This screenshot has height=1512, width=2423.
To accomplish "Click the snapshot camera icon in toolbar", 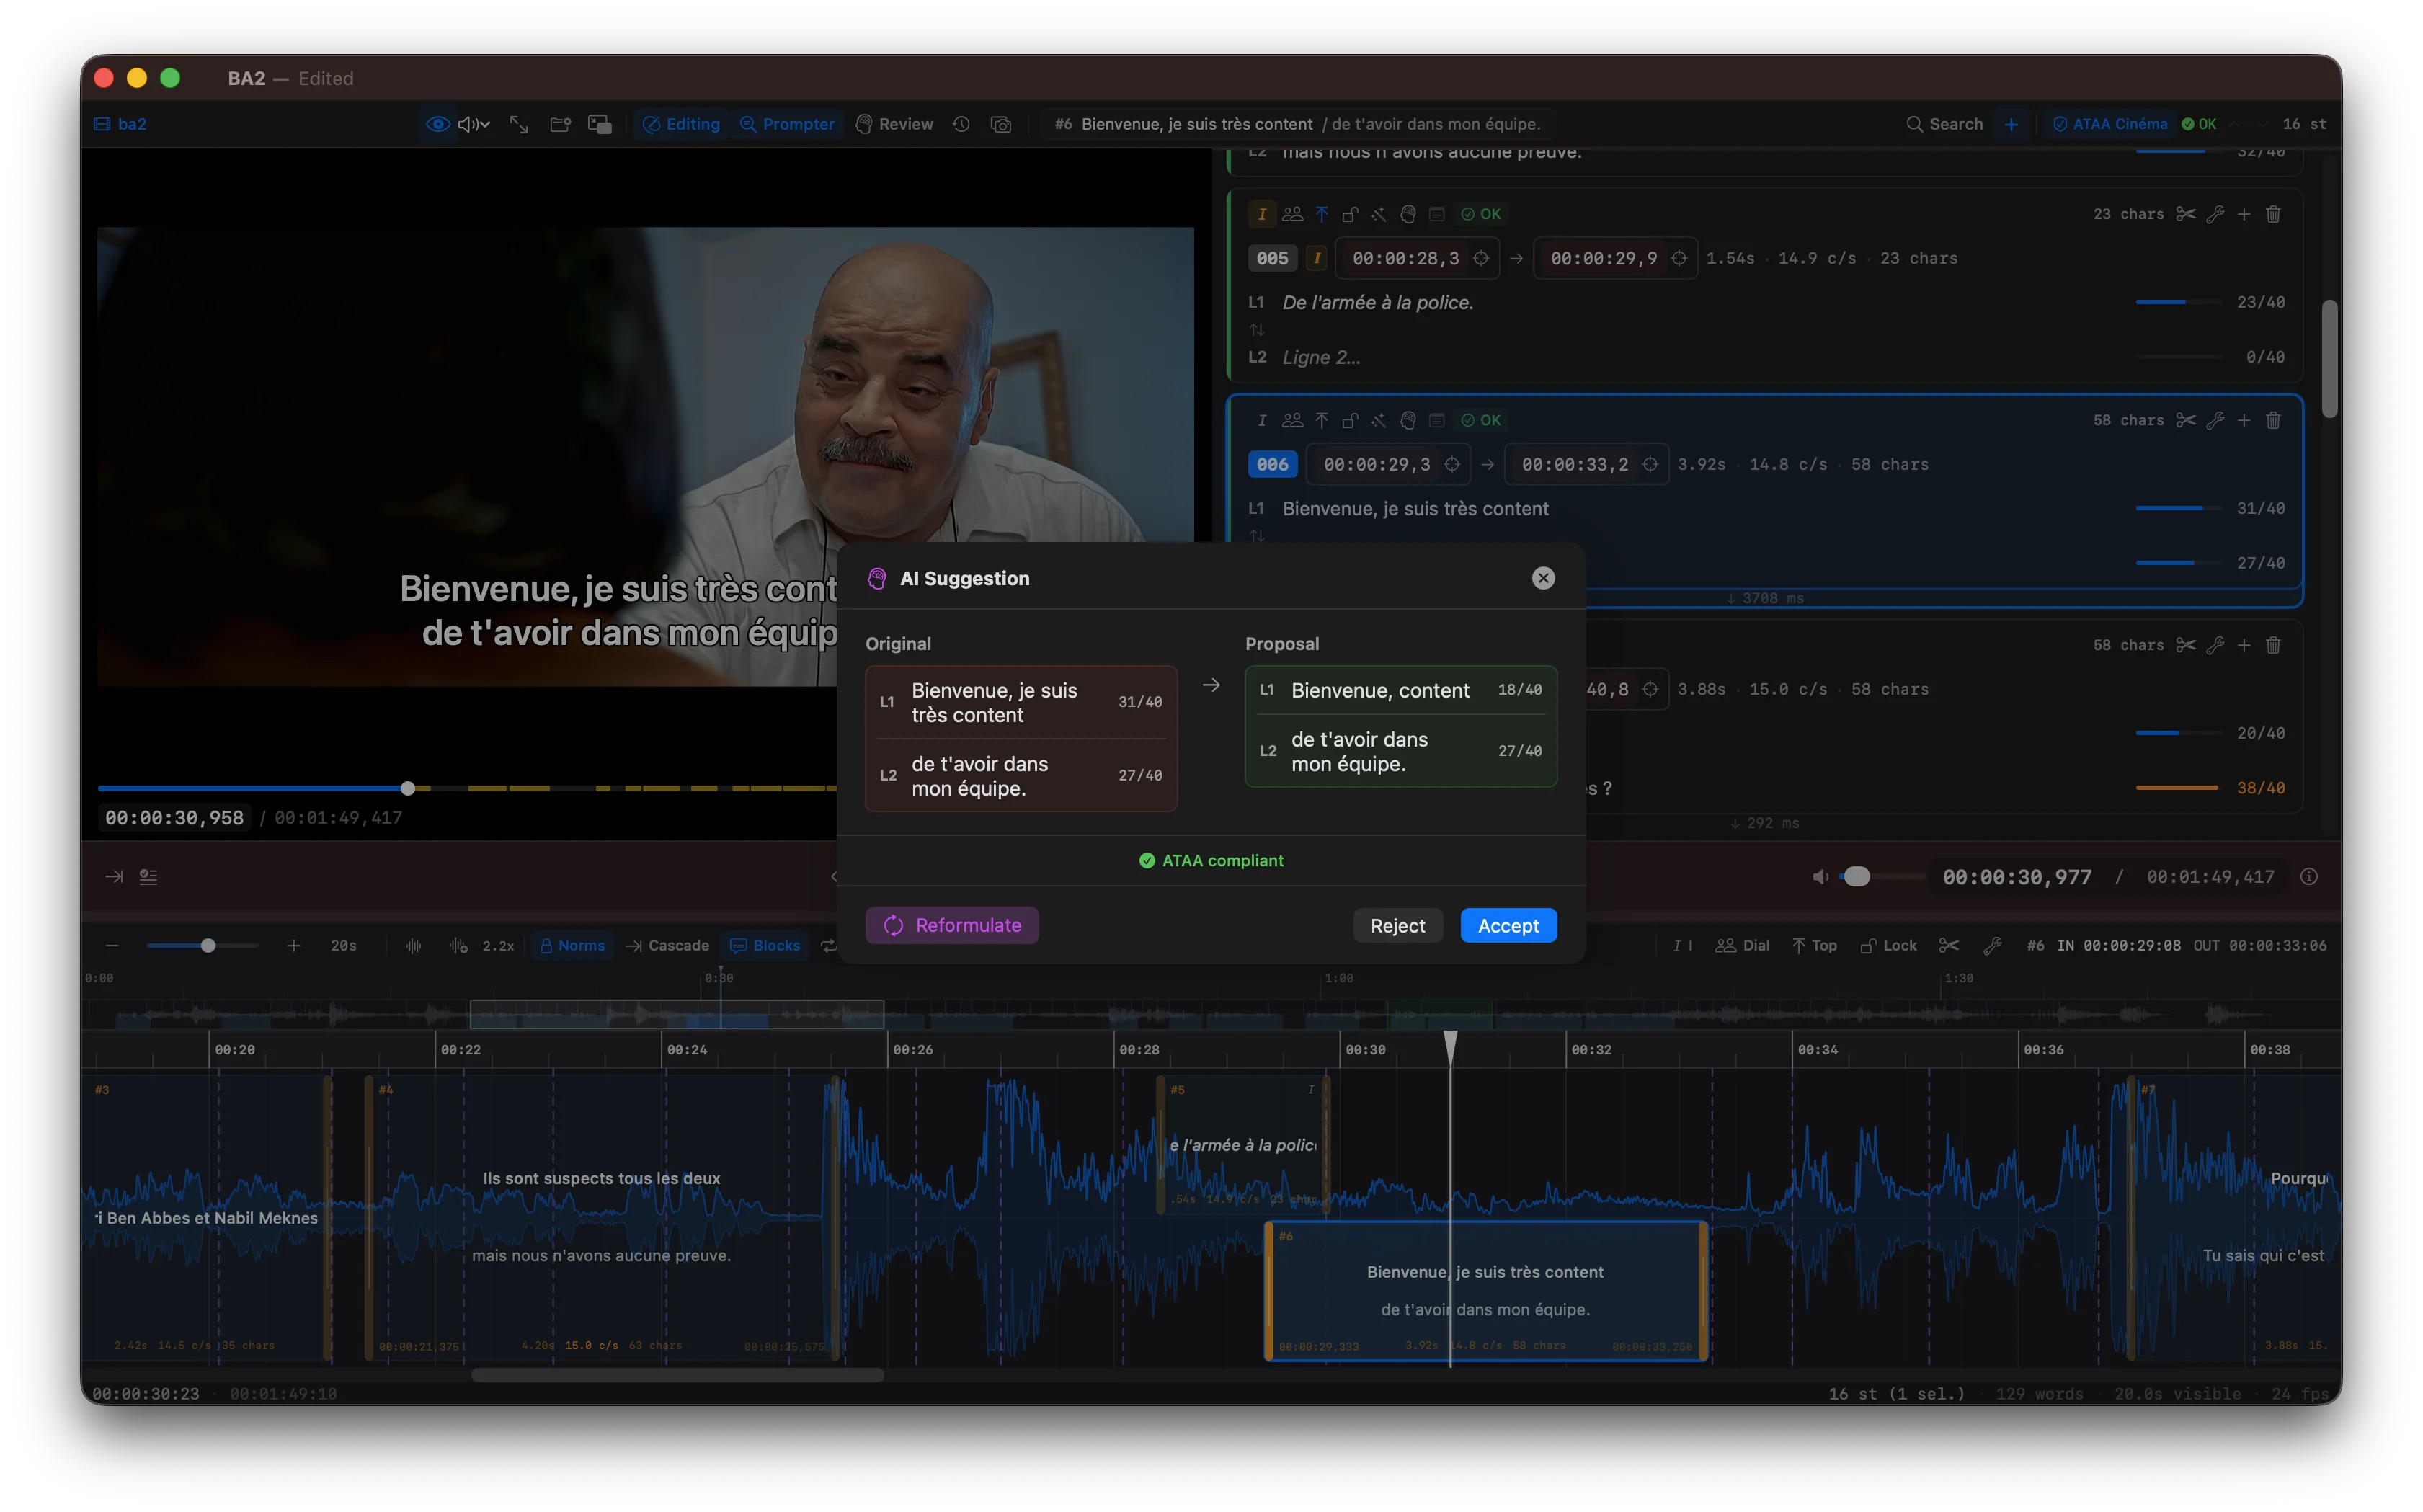I will pyautogui.click(x=1001, y=124).
